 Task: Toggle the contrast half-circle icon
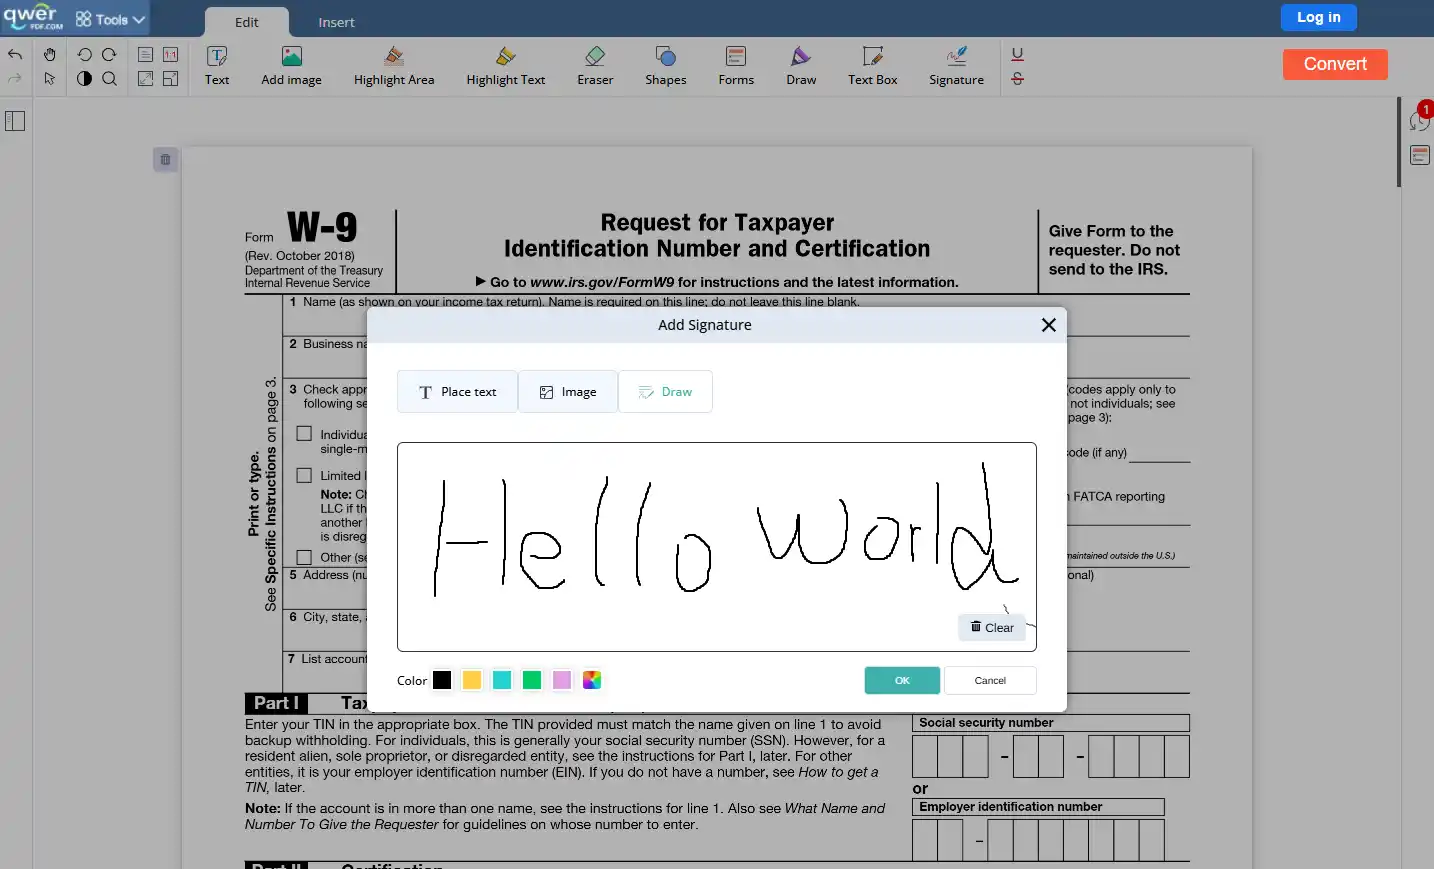(84, 79)
